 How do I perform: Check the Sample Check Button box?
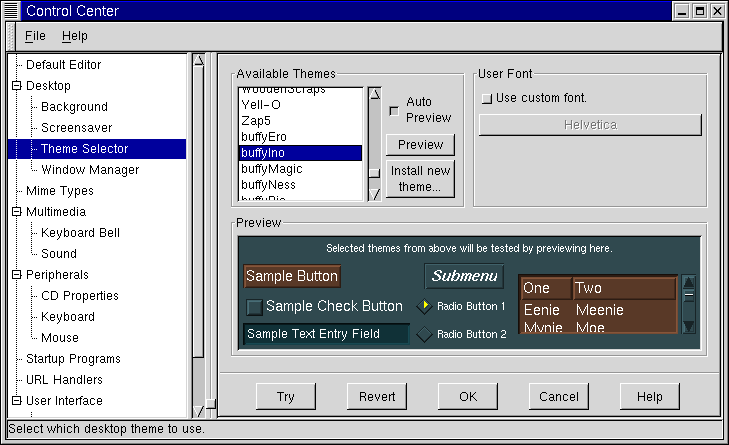click(255, 307)
